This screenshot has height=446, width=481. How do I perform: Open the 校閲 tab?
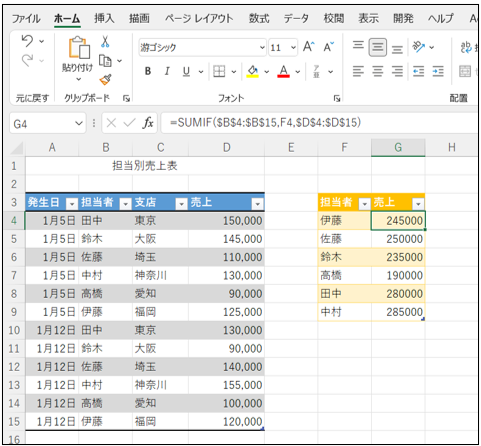point(334,18)
